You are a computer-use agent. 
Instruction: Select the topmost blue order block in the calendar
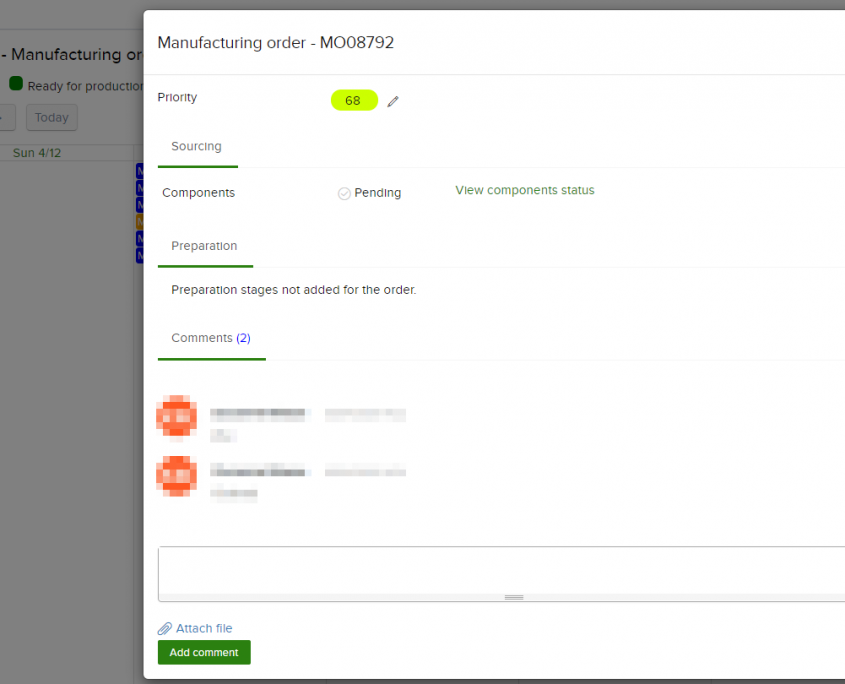coord(140,170)
